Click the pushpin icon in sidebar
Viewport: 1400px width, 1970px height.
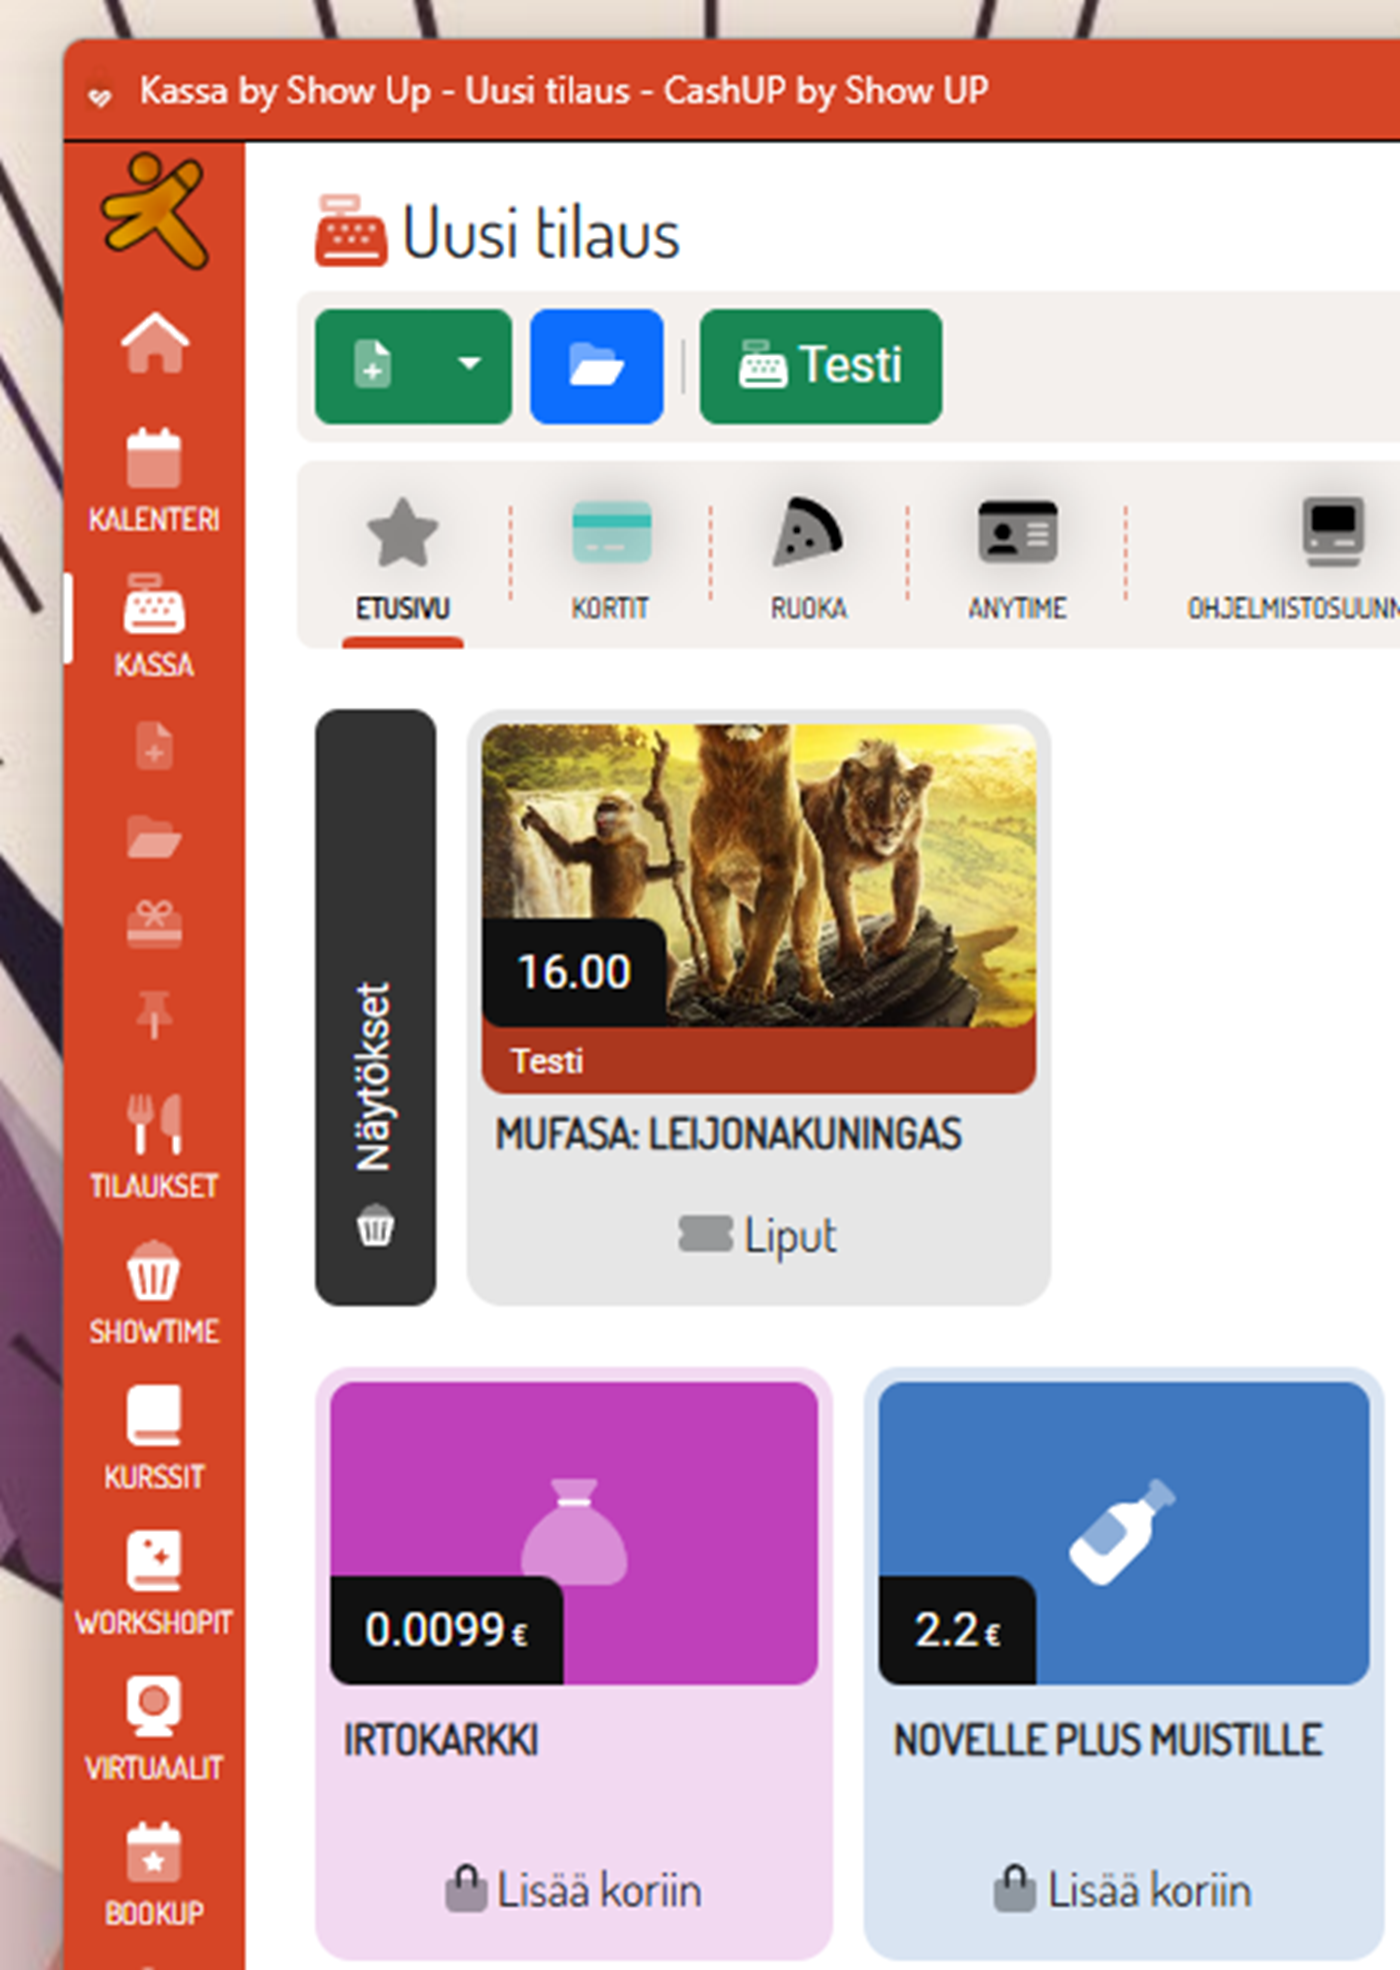tap(154, 1014)
